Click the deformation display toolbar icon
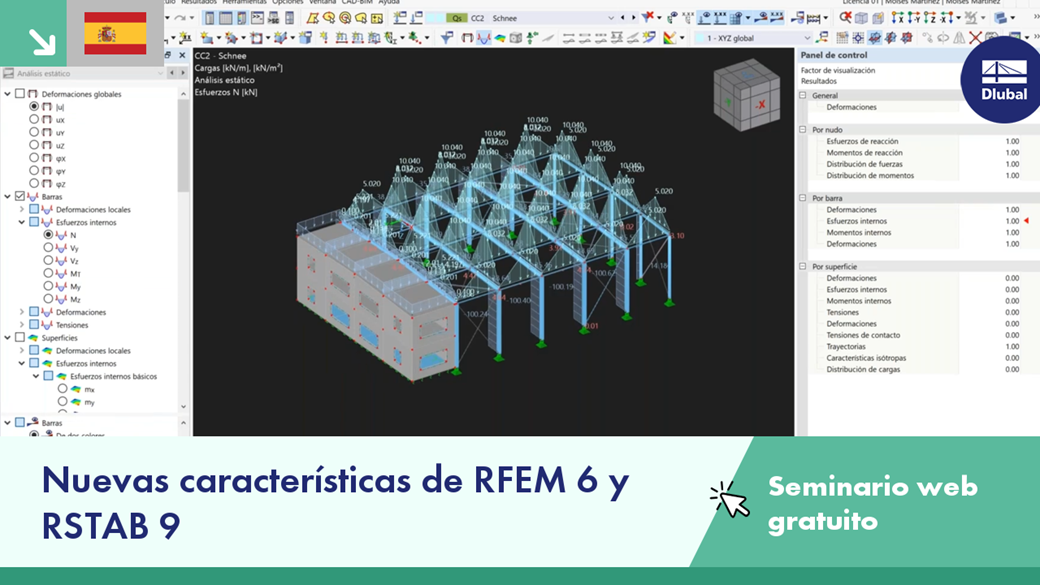Image resolution: width=1040 pixels, height=585 pixels. point(468,38)
